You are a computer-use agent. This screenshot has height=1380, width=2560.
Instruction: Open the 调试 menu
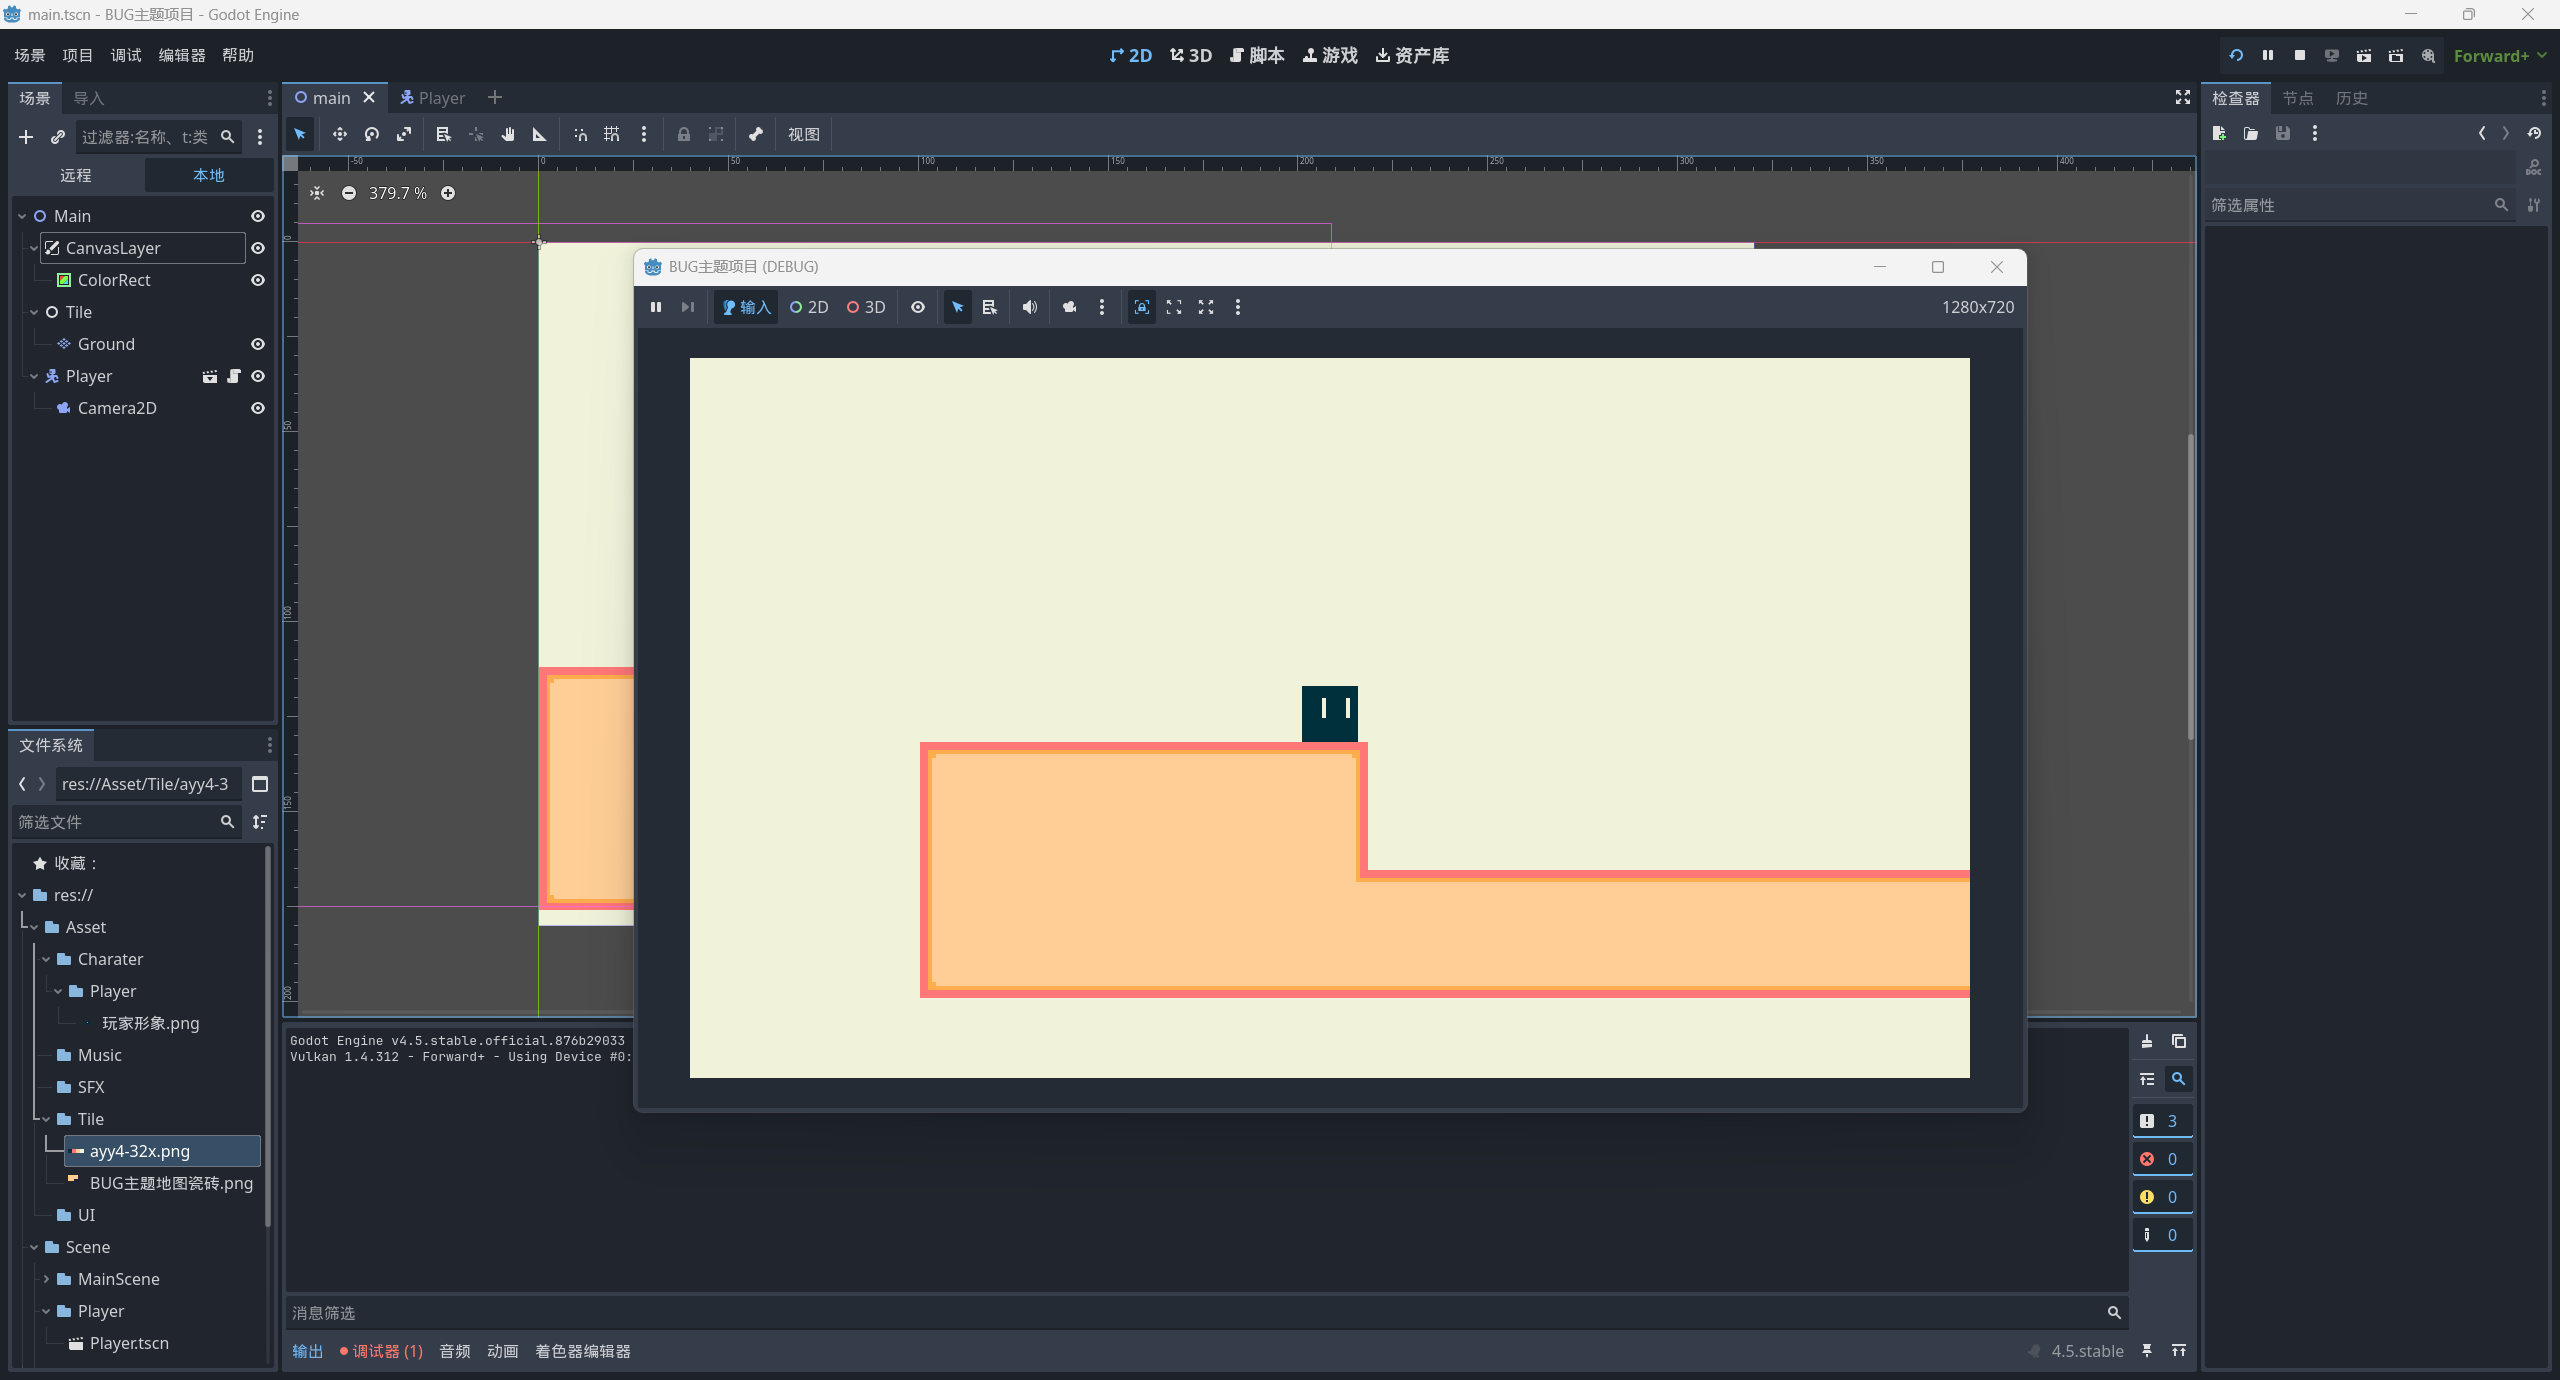point(126,56)
